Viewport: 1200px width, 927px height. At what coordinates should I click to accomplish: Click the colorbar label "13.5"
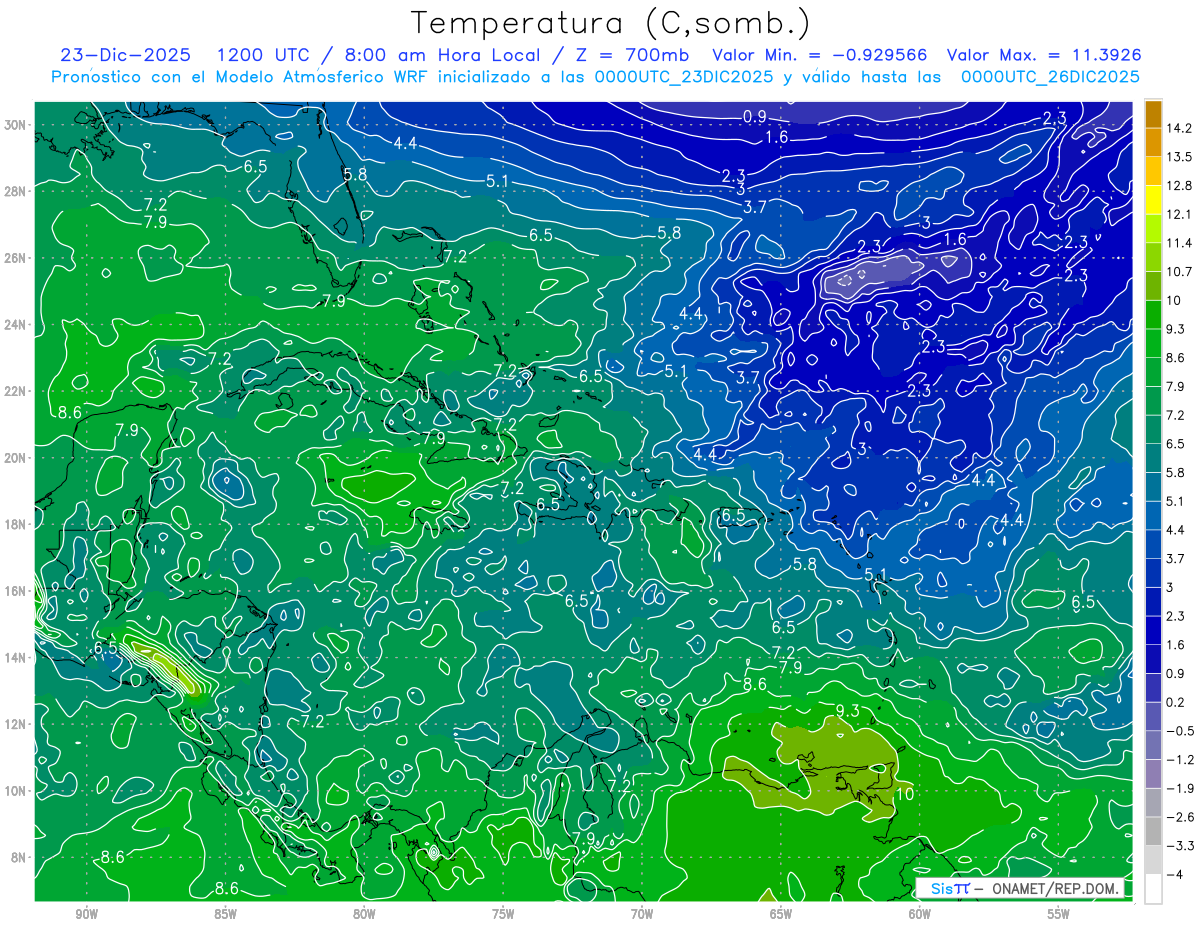pos(1179,157)
